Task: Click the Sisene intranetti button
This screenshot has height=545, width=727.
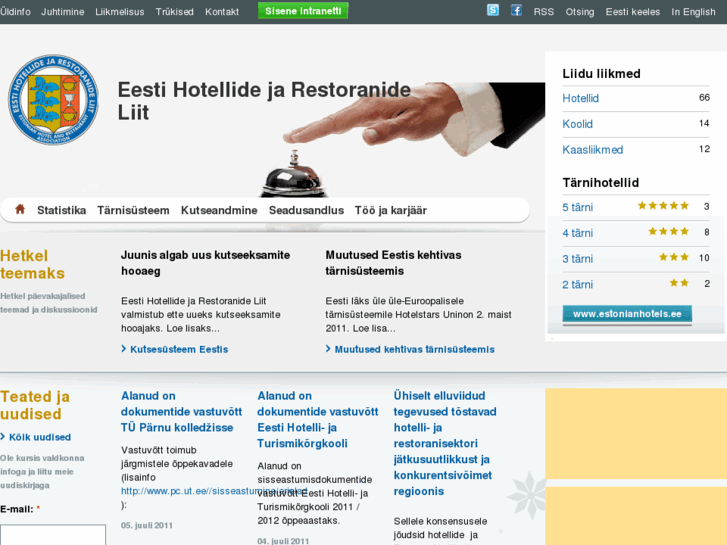Action: [303, 11]
